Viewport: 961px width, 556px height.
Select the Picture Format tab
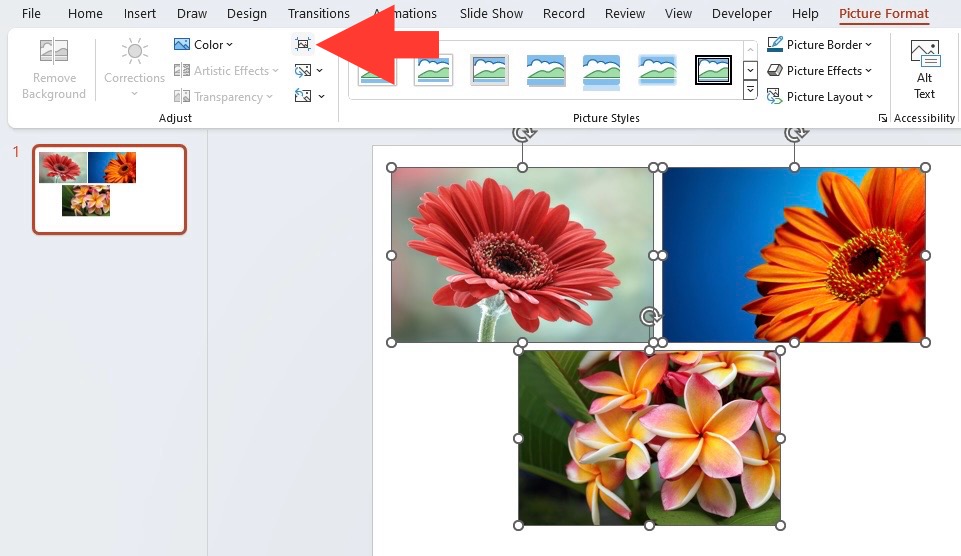click(884, 13)
